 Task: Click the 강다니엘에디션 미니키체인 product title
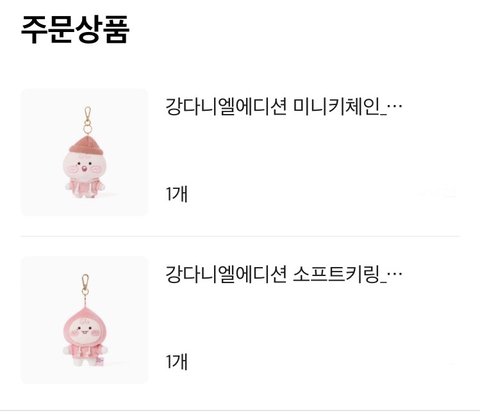click(x=284, y=107)
